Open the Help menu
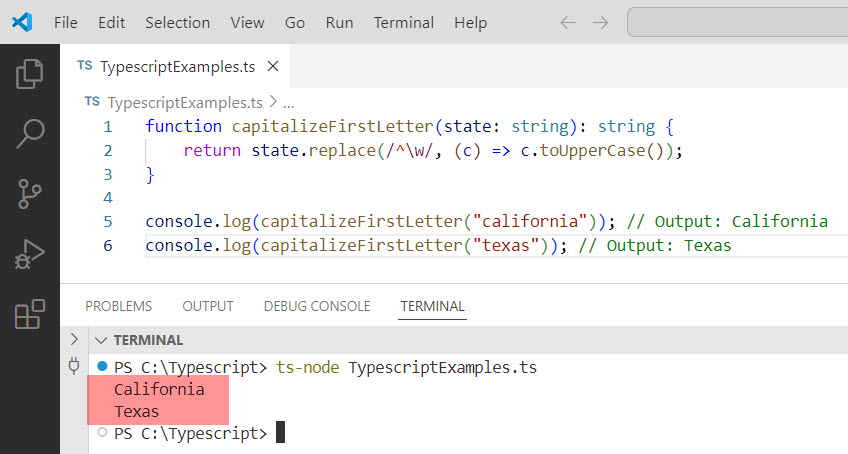The height and width of the screenshot is (454, 848). click(471, 23)
